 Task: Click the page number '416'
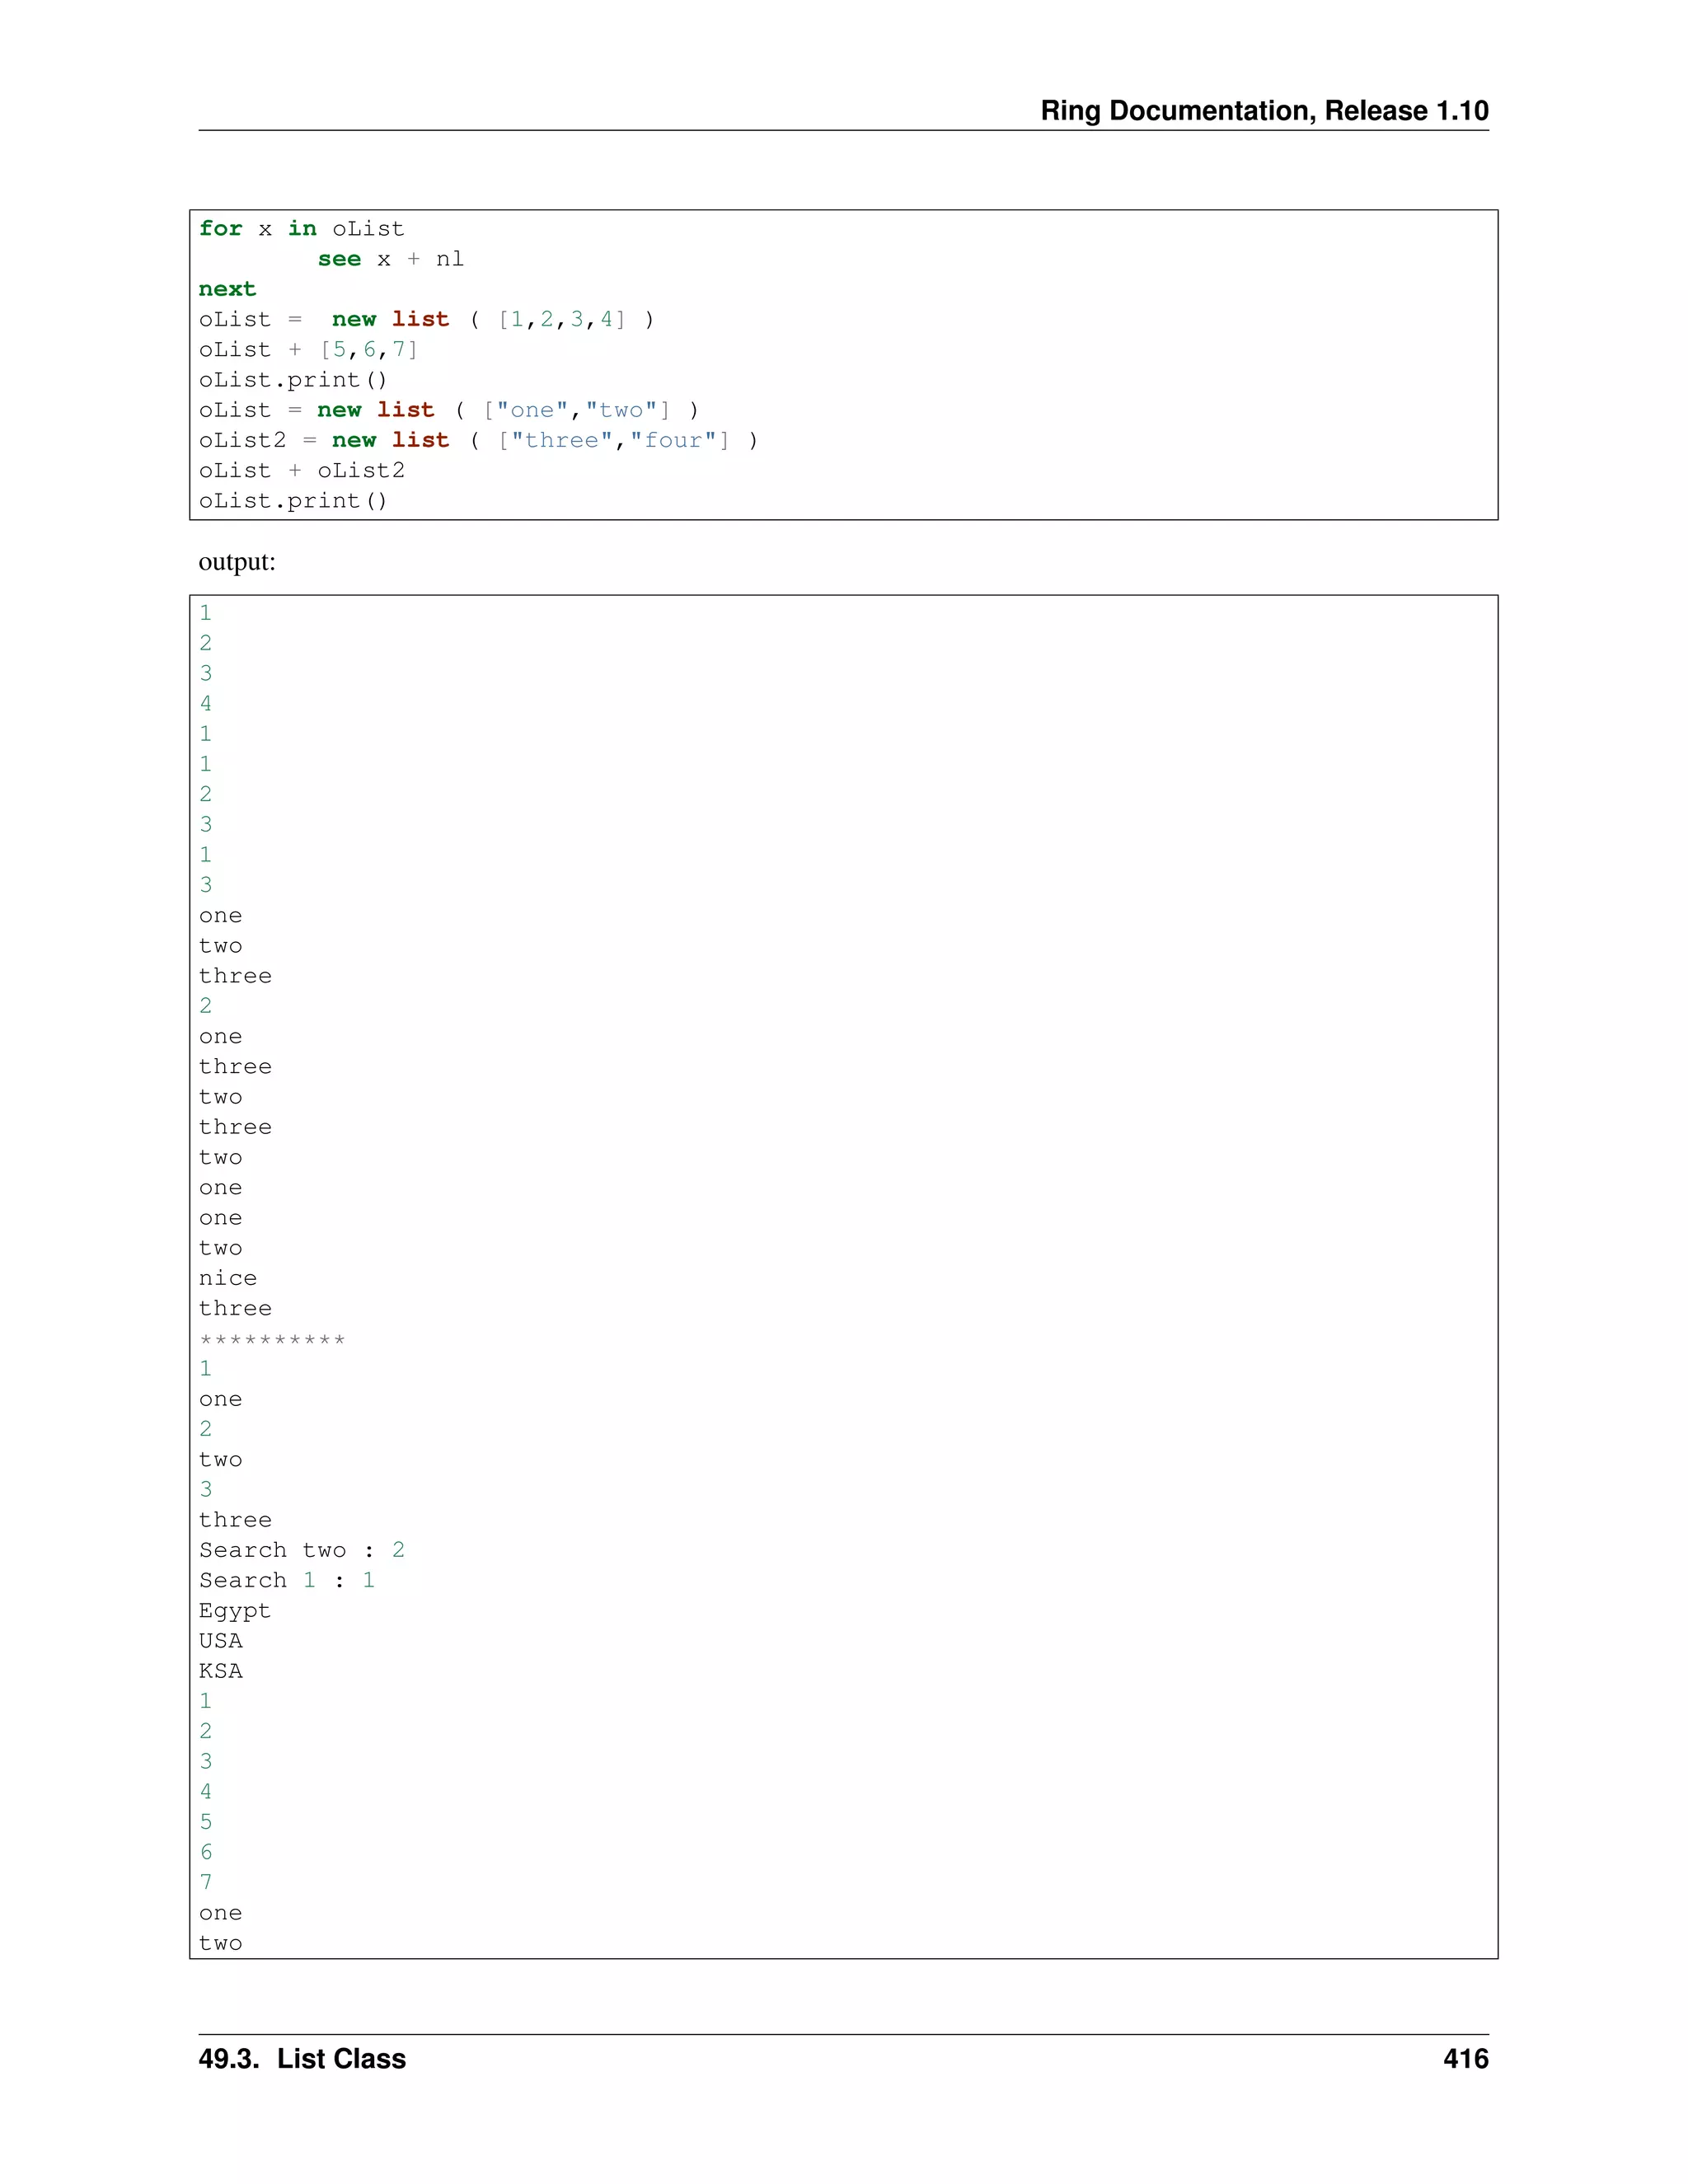pos(1466,2059)
